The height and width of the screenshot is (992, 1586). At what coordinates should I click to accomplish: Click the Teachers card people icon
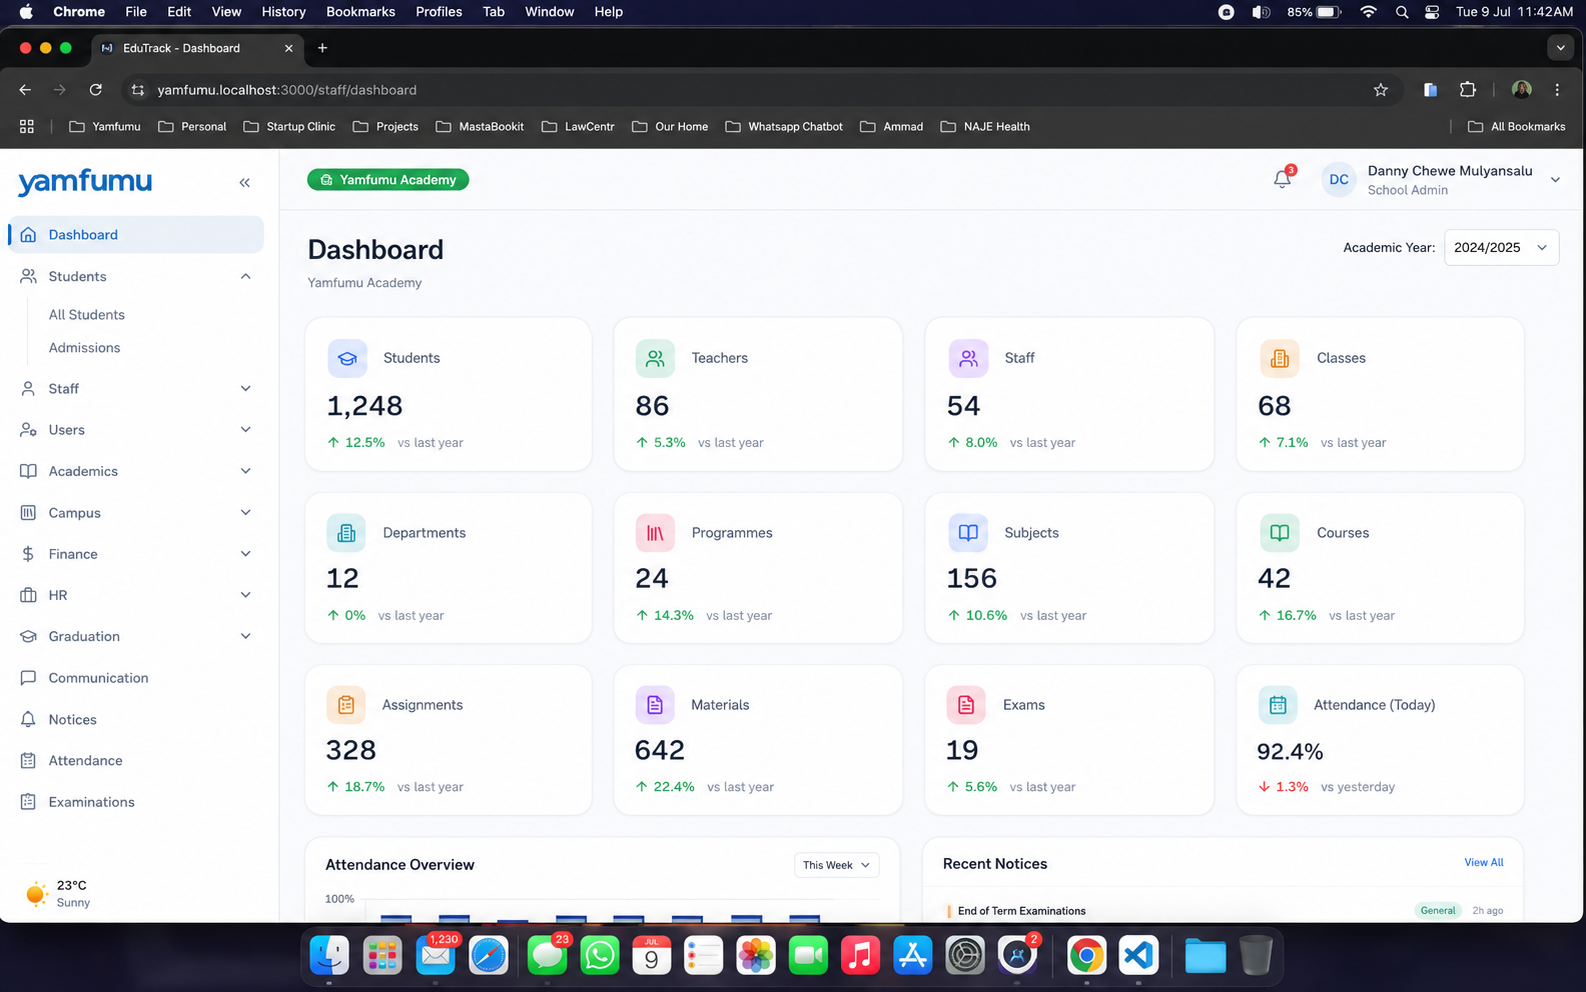point(655,358)
